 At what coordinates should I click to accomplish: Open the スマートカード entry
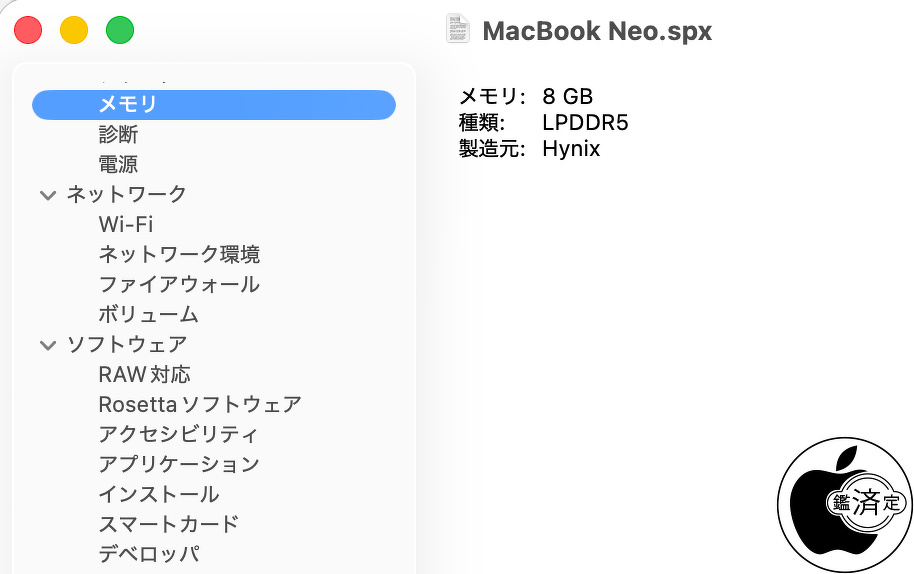click(168, 524)
